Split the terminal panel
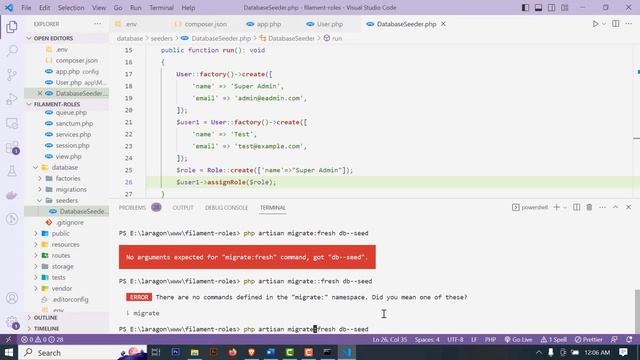This screenshot has height=360, width=640. [576, 207]
